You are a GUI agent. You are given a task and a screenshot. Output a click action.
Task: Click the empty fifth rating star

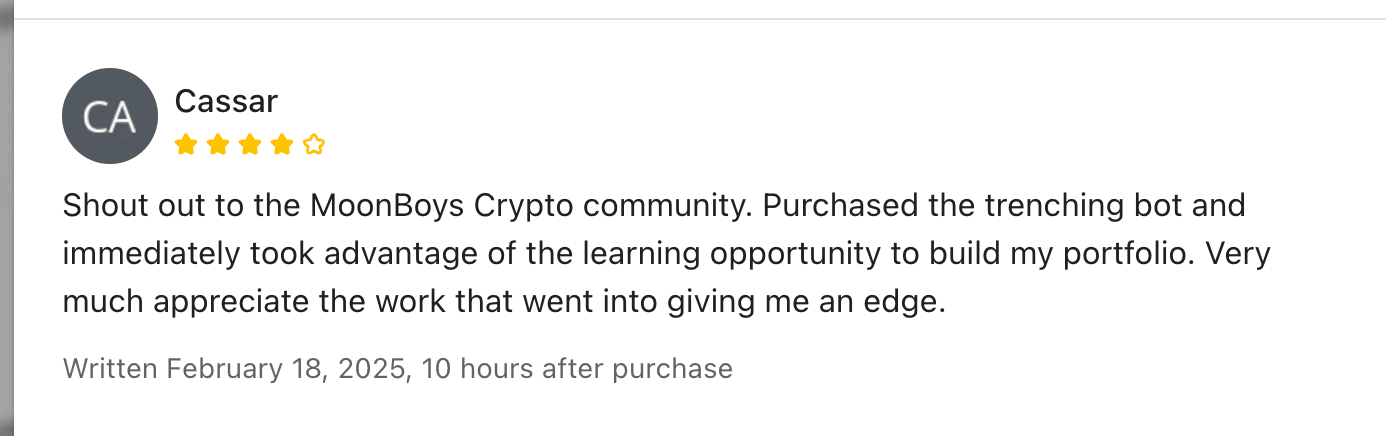click(314, 146)
